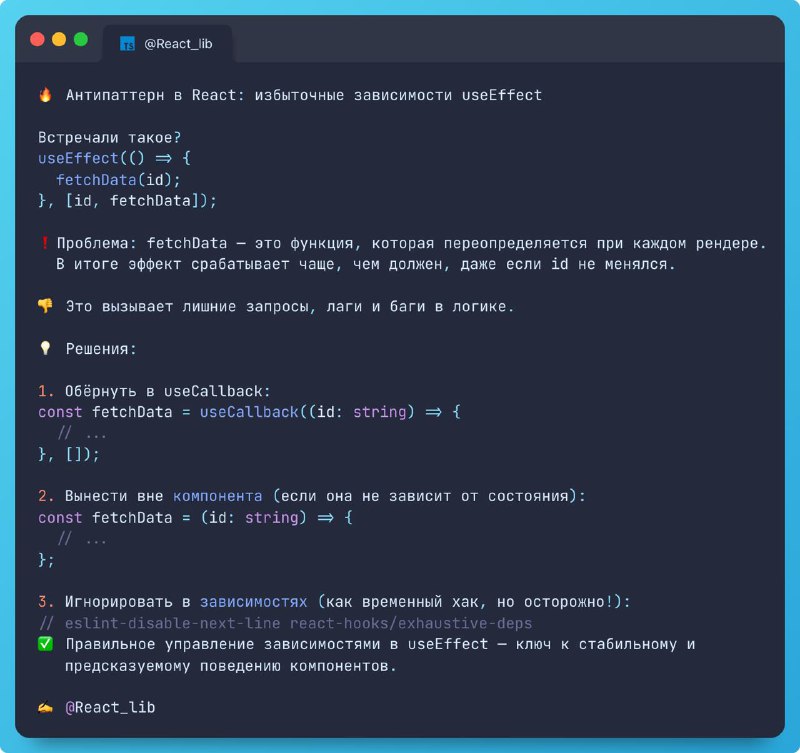
Task: Select the @React_lib tab
Action: click(x=167, y=44)
